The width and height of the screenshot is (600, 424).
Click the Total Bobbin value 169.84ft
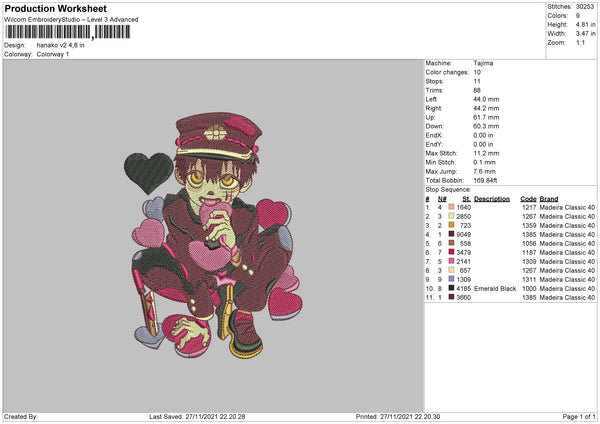[x=485, y=180]
